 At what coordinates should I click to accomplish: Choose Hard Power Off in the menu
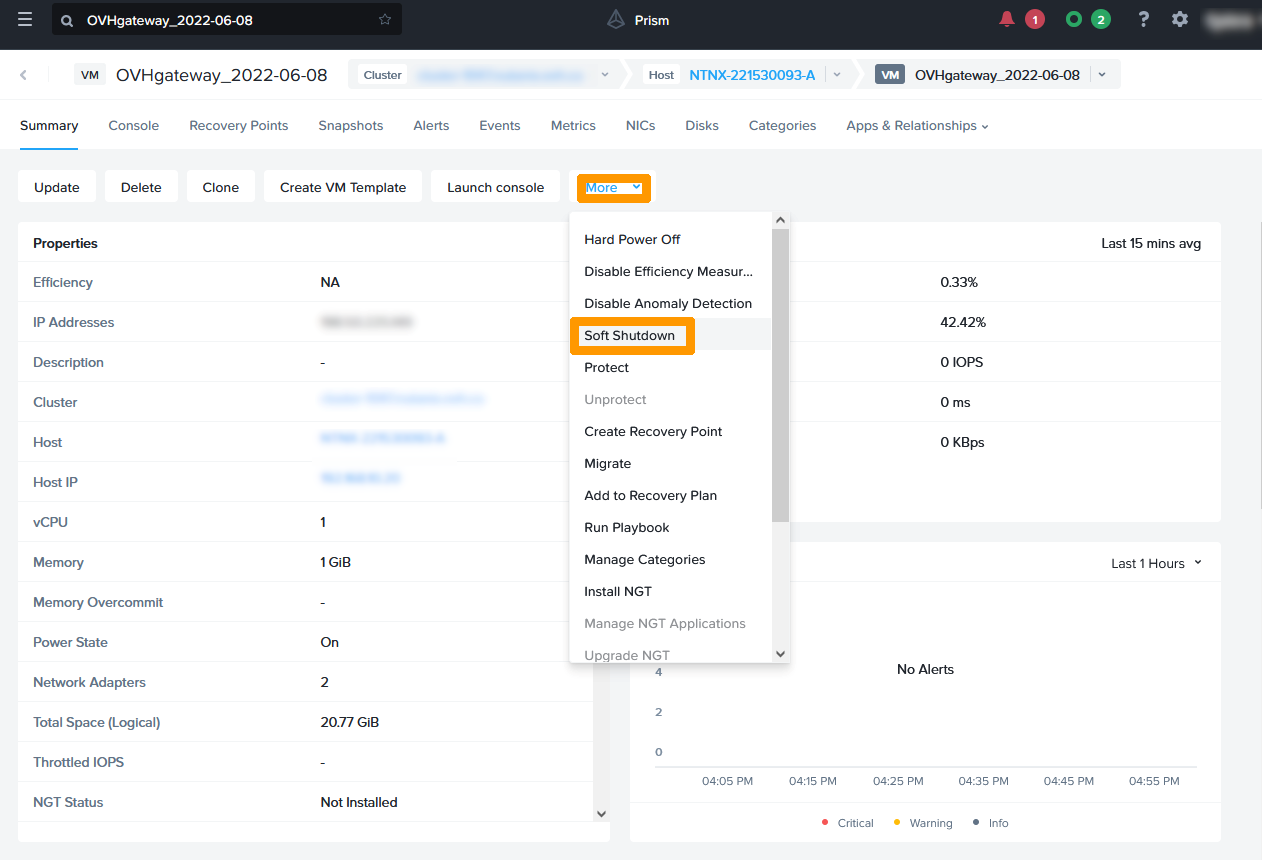(x=632, y=240)
